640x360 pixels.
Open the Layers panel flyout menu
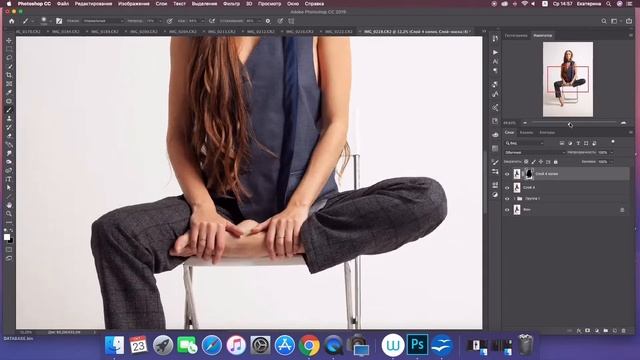(631, 133)
